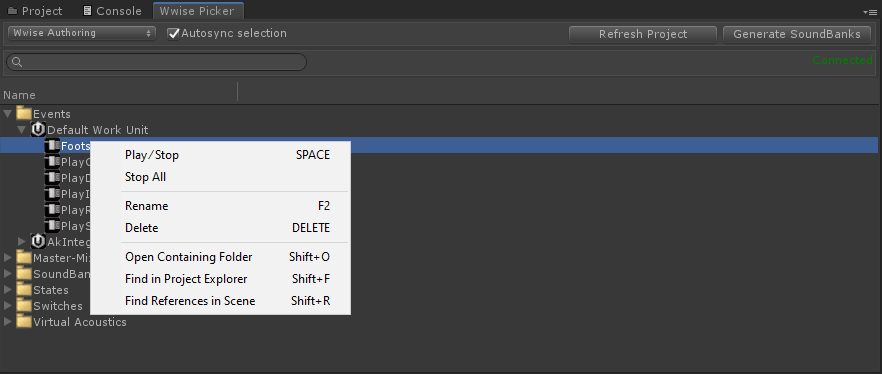882x374 pixels.
Task: Click the States folder icon
Action: click(24, 290)
